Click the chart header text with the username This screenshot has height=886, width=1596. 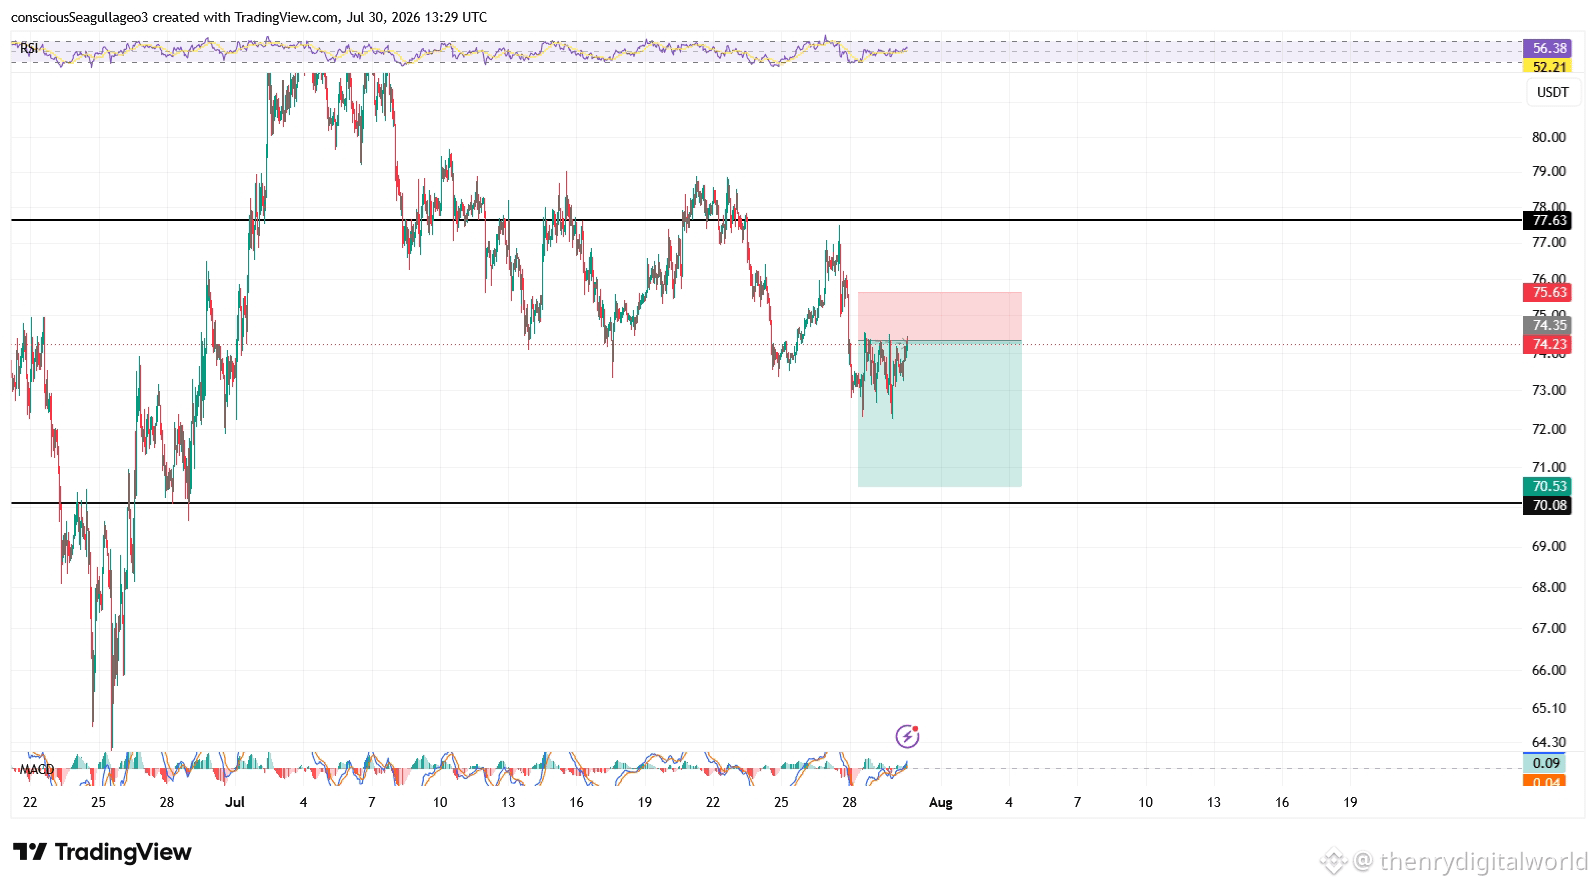click(249, 17)
